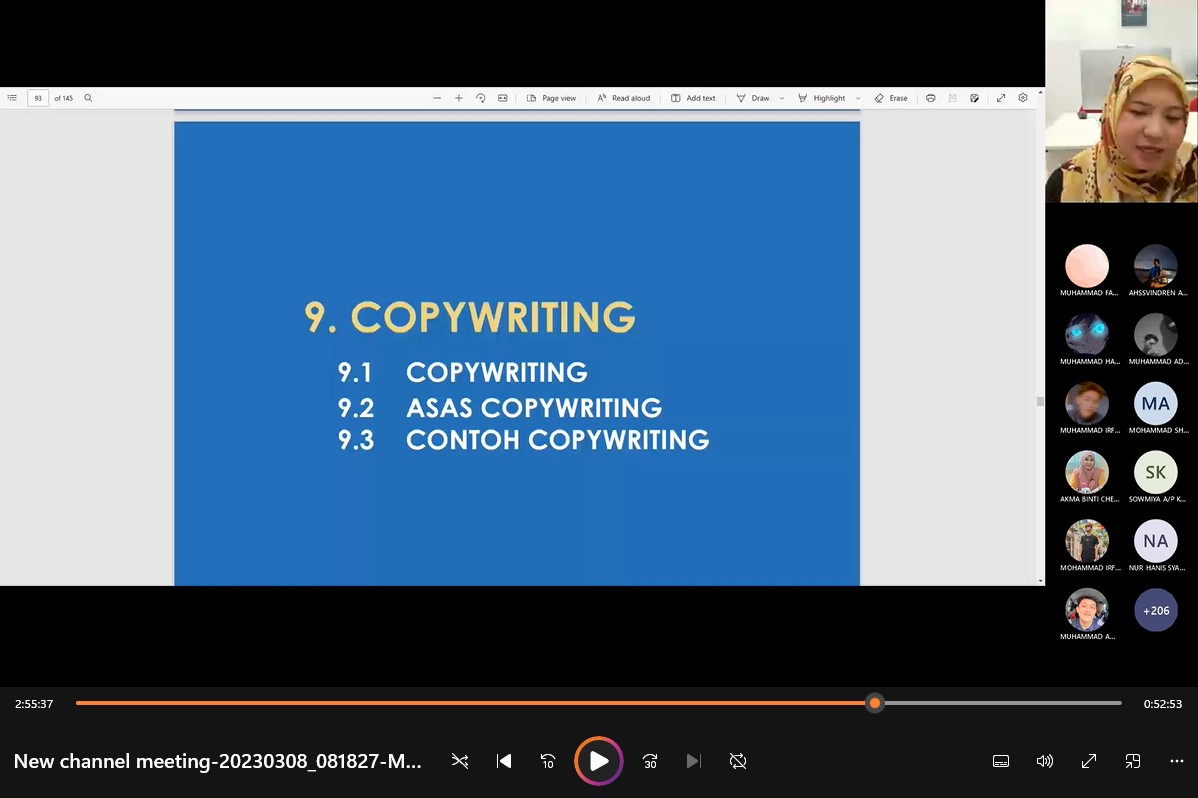Select participant AKMA BINTI CHE... avatar
1198x798 pixels.
click(1086, 472)
